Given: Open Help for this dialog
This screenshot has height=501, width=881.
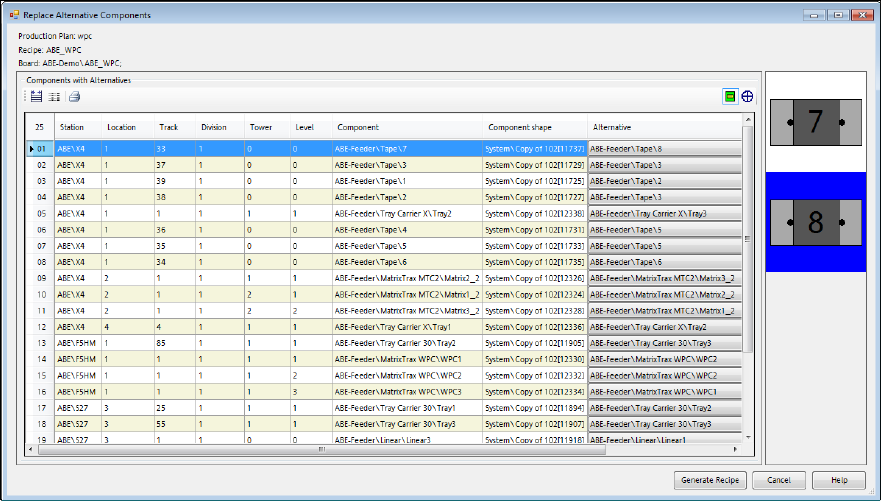Looking at the screenshot, I should (x=838, y=480).
